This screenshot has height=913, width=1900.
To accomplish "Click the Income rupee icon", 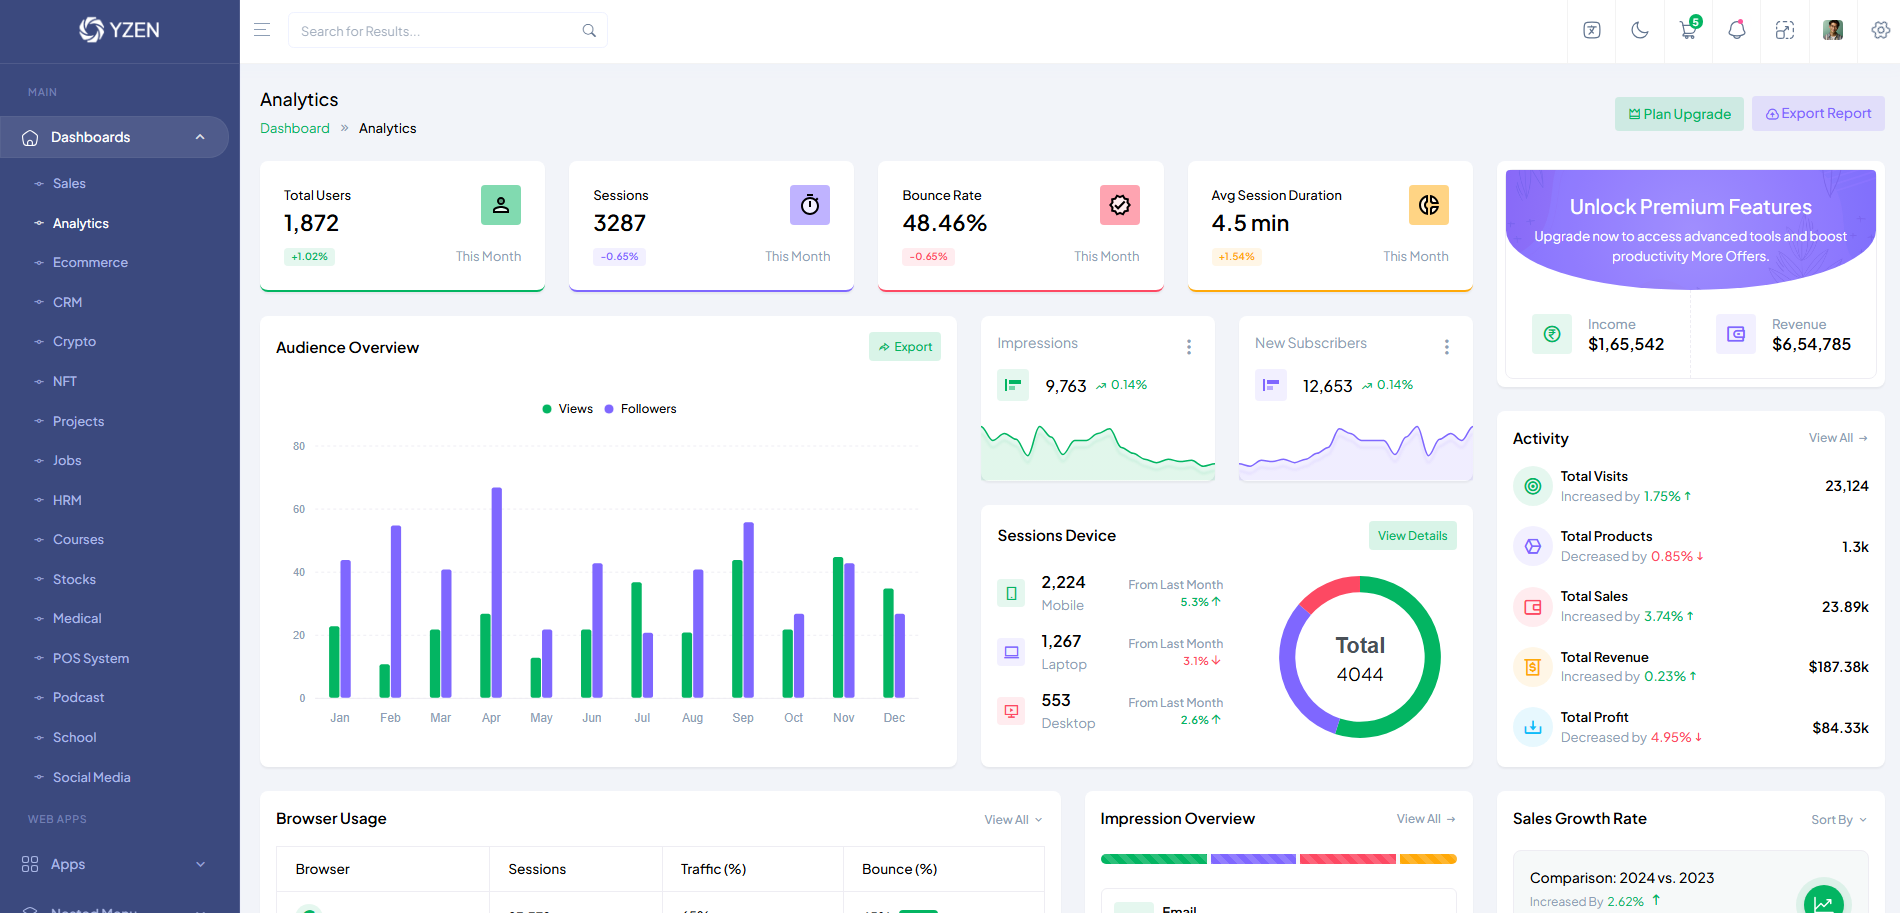I will tap(1552, 334).
